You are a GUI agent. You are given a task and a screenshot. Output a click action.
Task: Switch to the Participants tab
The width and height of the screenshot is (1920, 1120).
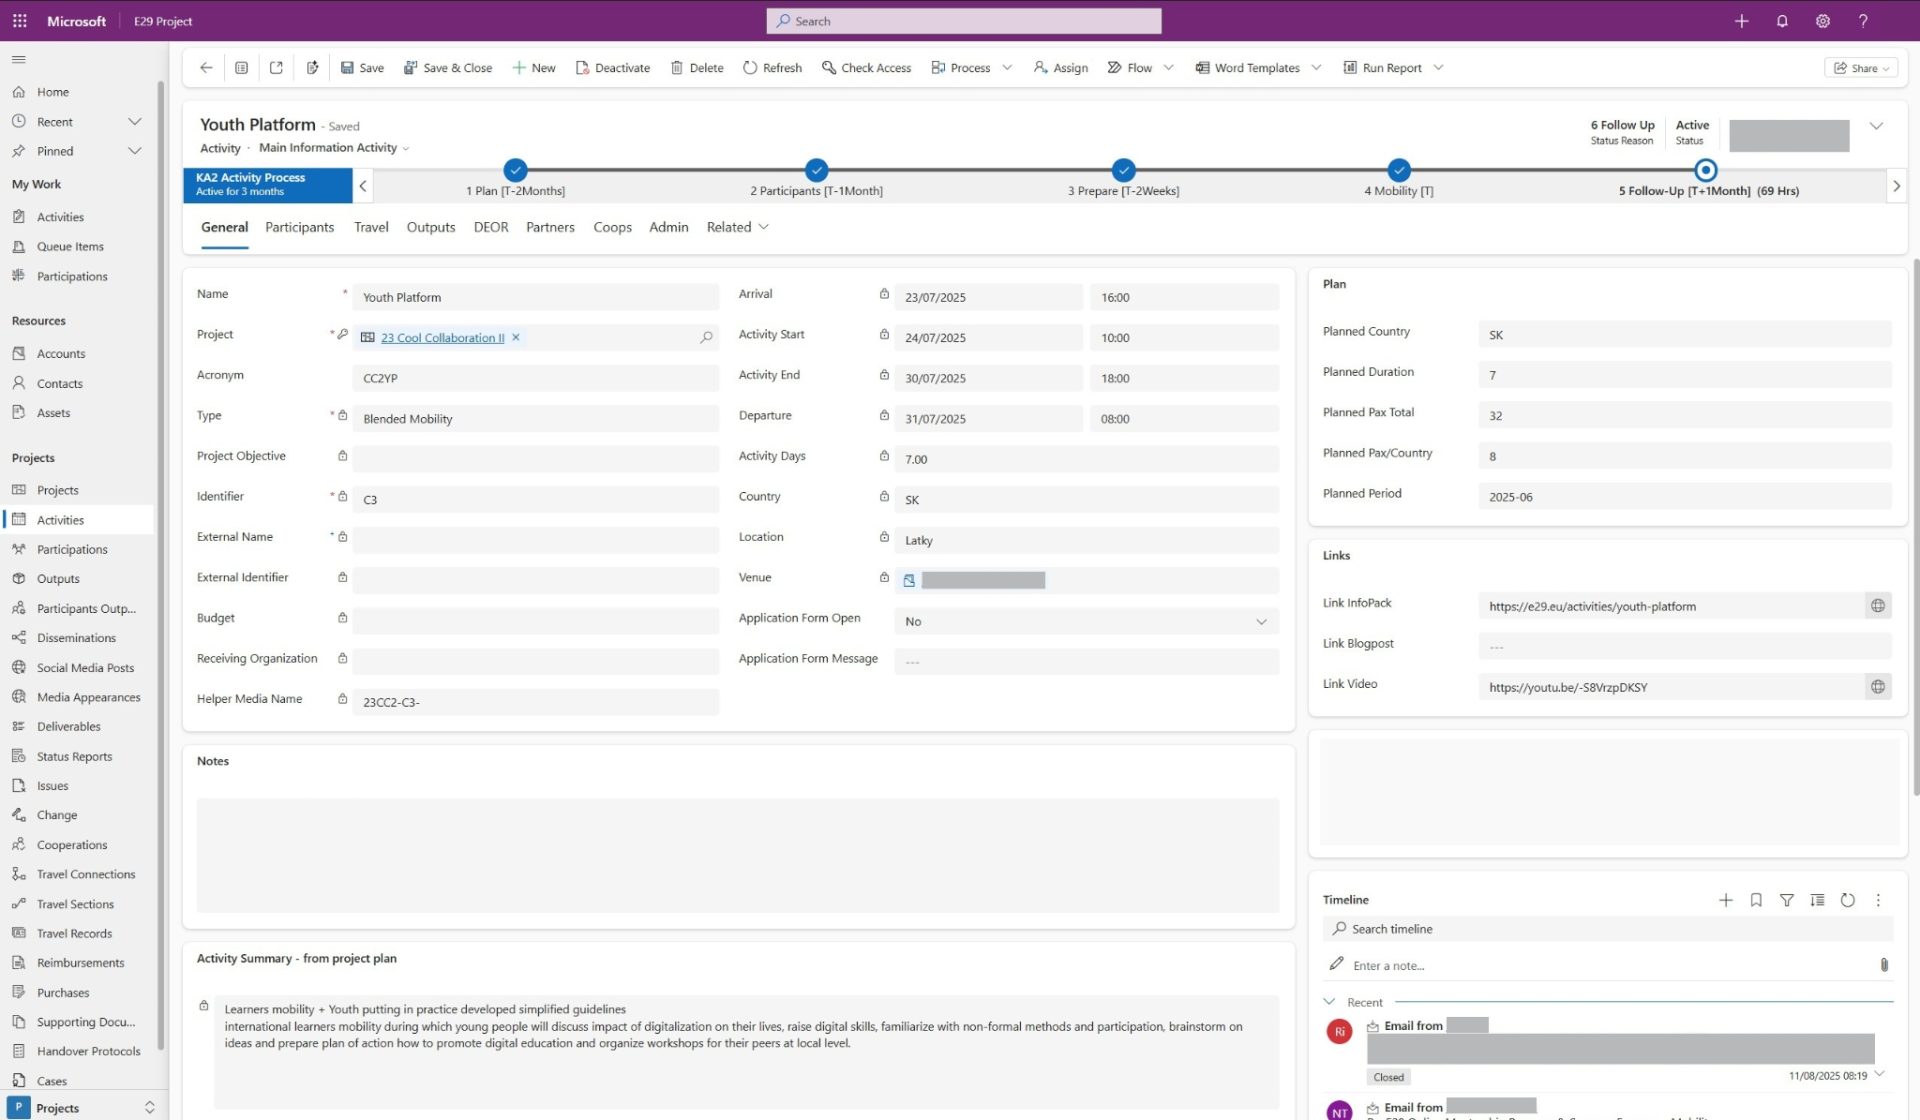point(299,227)
